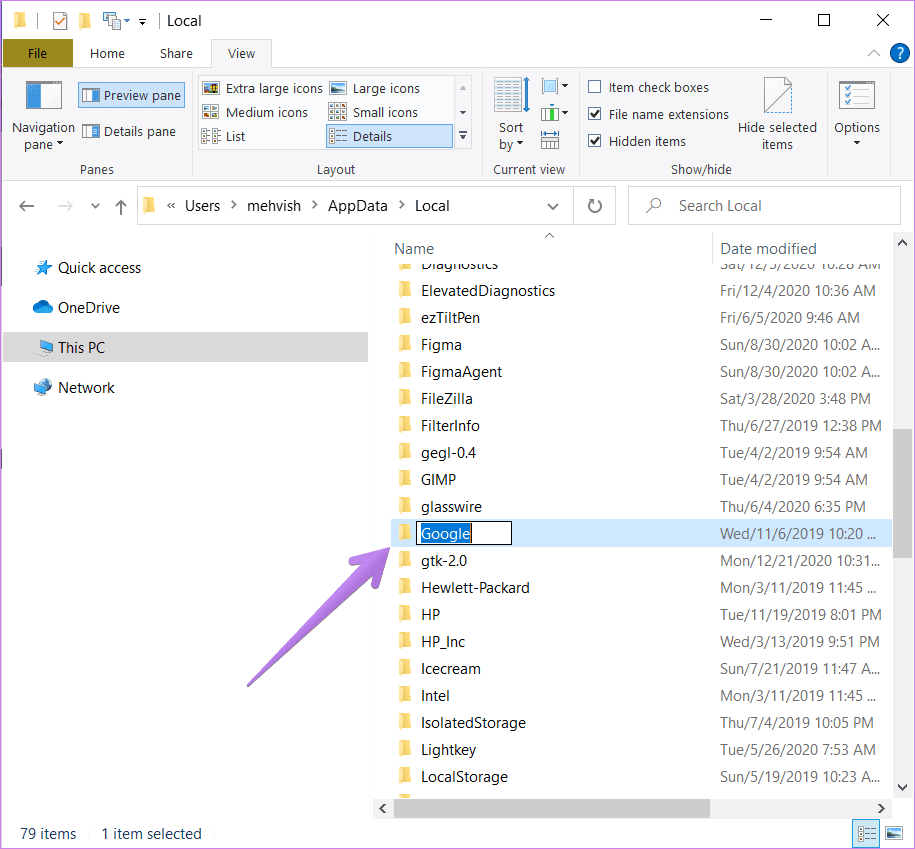Collapse the ribbon with the chevron
Image resolution: width=915 pixels, height=849 pixels.
[x=874, y=53]
